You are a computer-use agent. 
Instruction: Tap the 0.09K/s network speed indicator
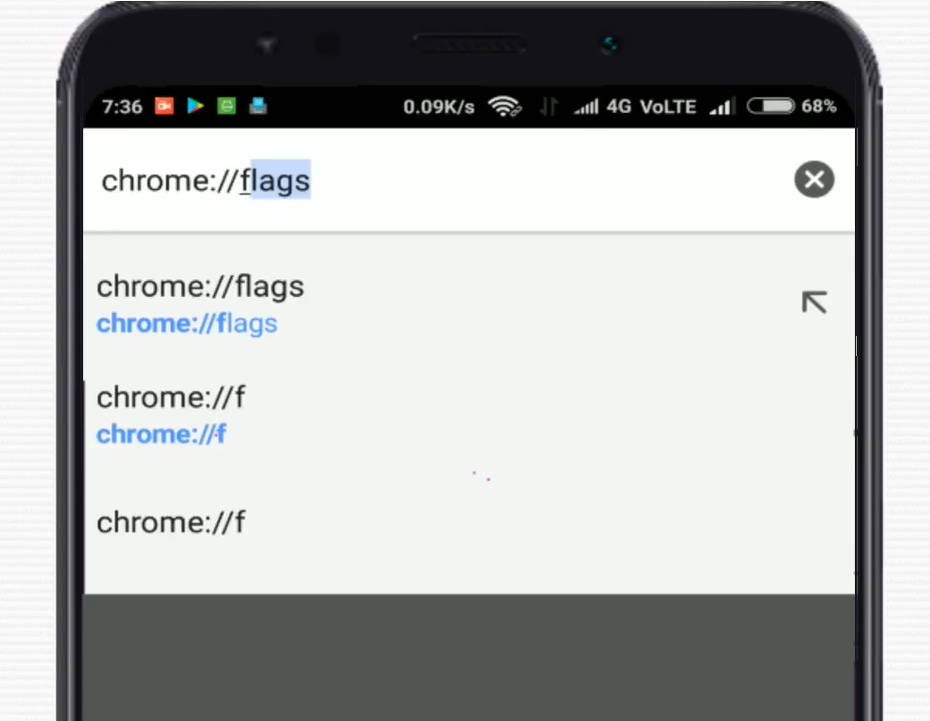coord(439,107)
